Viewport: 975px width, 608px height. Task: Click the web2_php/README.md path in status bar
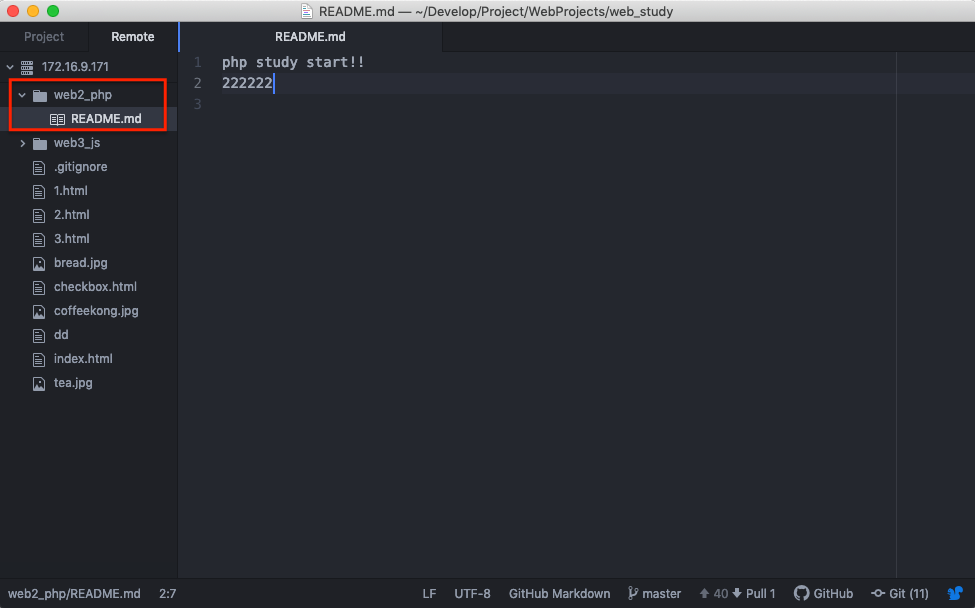[74, 594]
